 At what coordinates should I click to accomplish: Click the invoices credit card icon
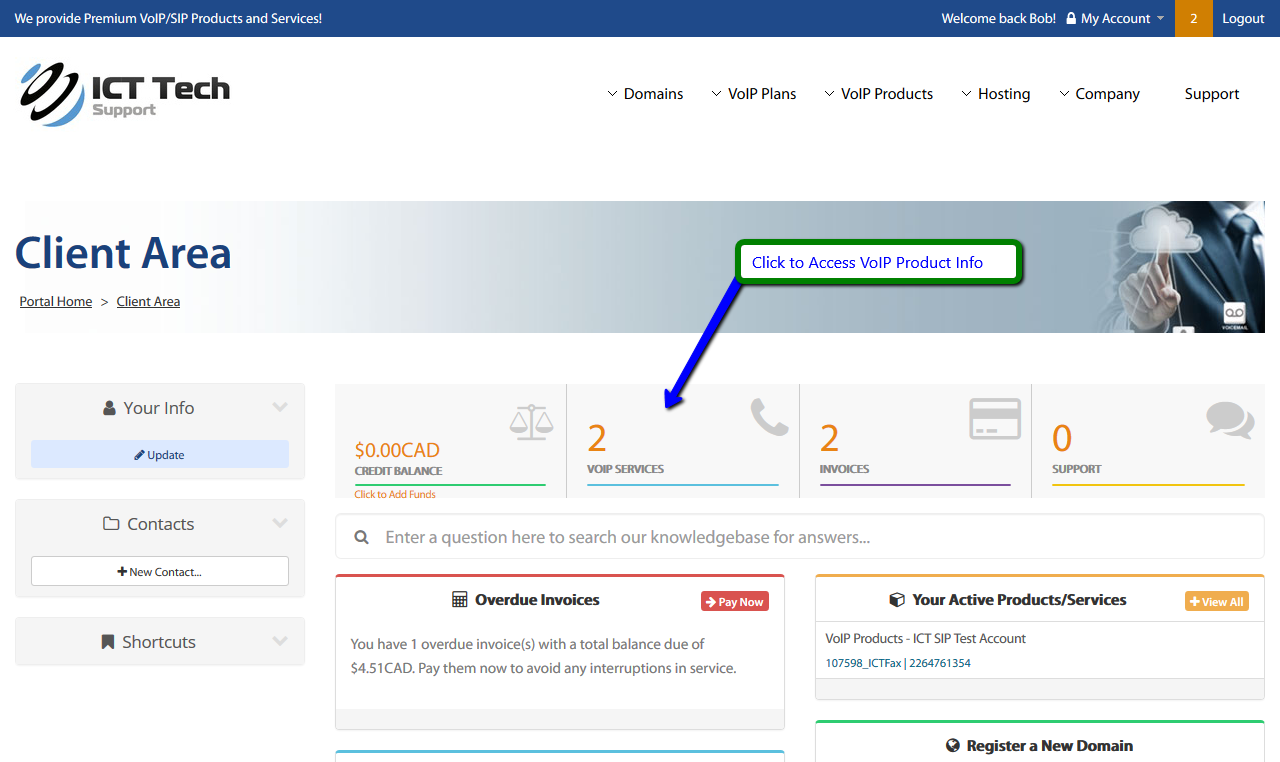coord(995,418)
